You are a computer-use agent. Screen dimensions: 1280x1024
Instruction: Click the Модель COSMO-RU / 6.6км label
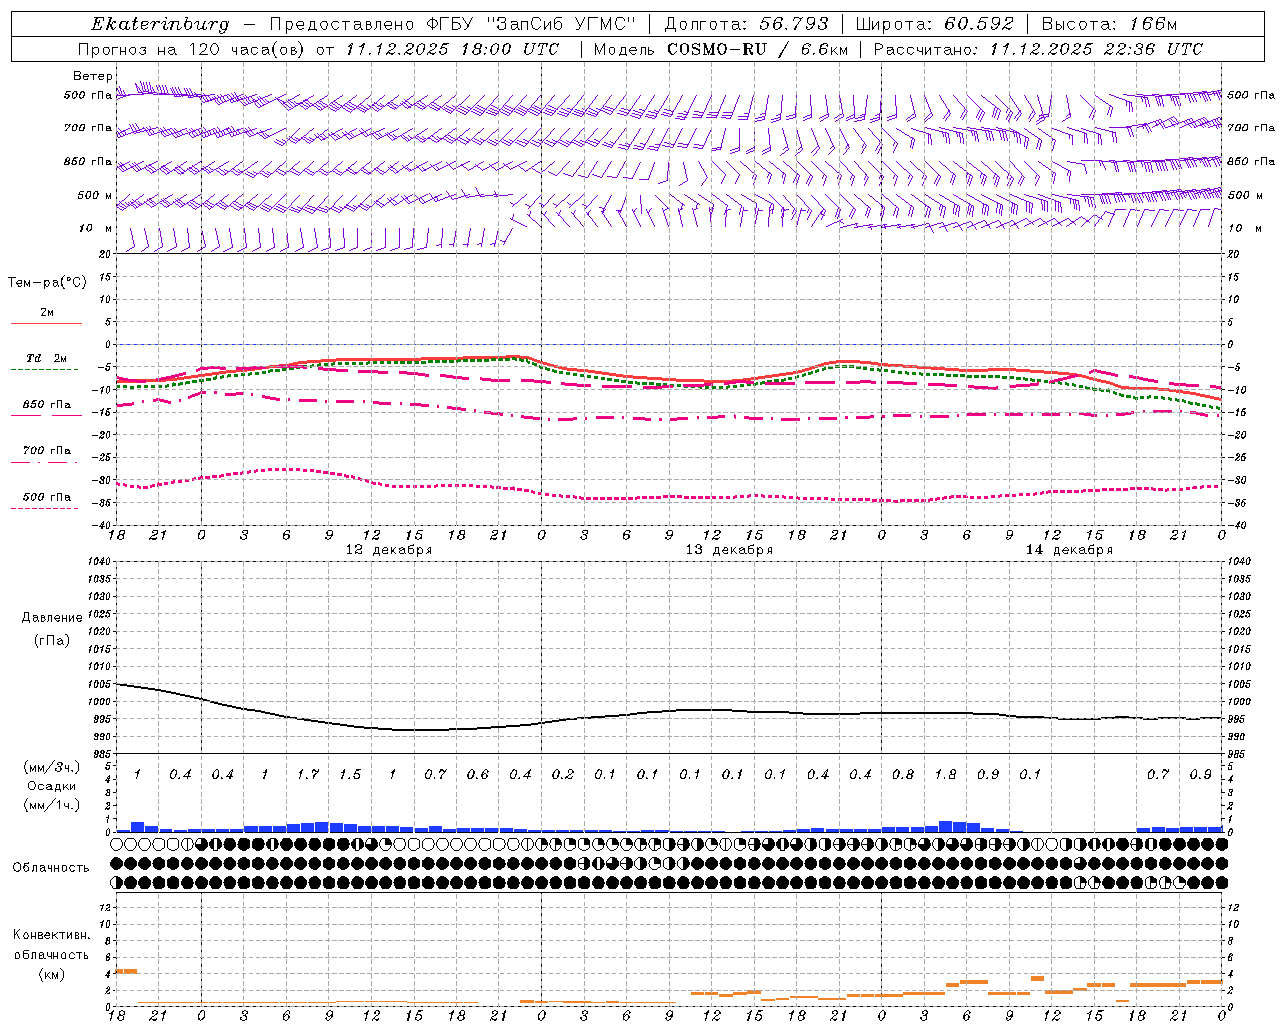[x=721, y=49]
